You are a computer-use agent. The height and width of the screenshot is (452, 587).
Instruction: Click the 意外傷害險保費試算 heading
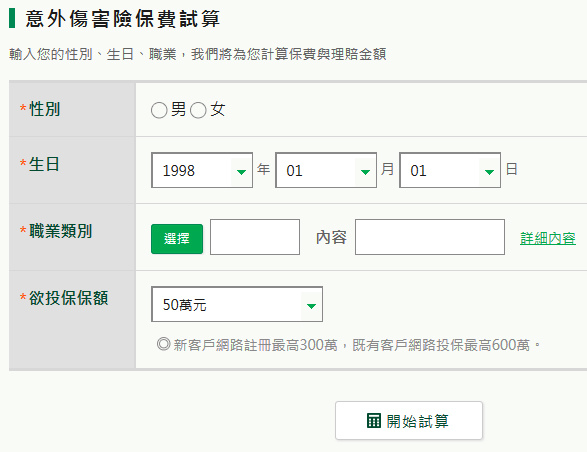[123, 19]
